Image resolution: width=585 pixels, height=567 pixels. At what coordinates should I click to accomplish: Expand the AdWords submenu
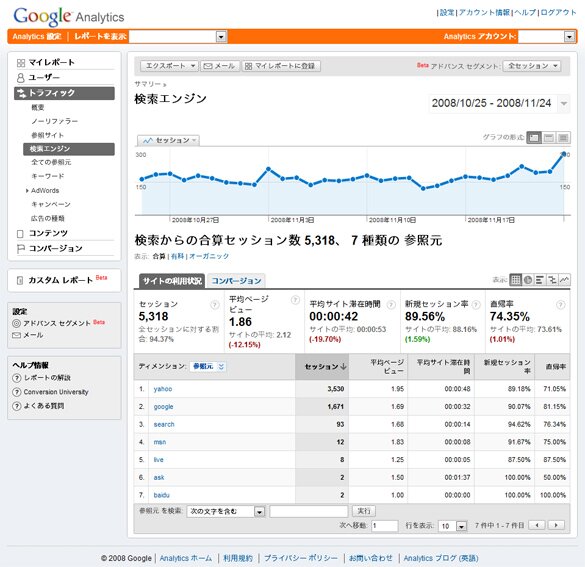tap(27, 191)
